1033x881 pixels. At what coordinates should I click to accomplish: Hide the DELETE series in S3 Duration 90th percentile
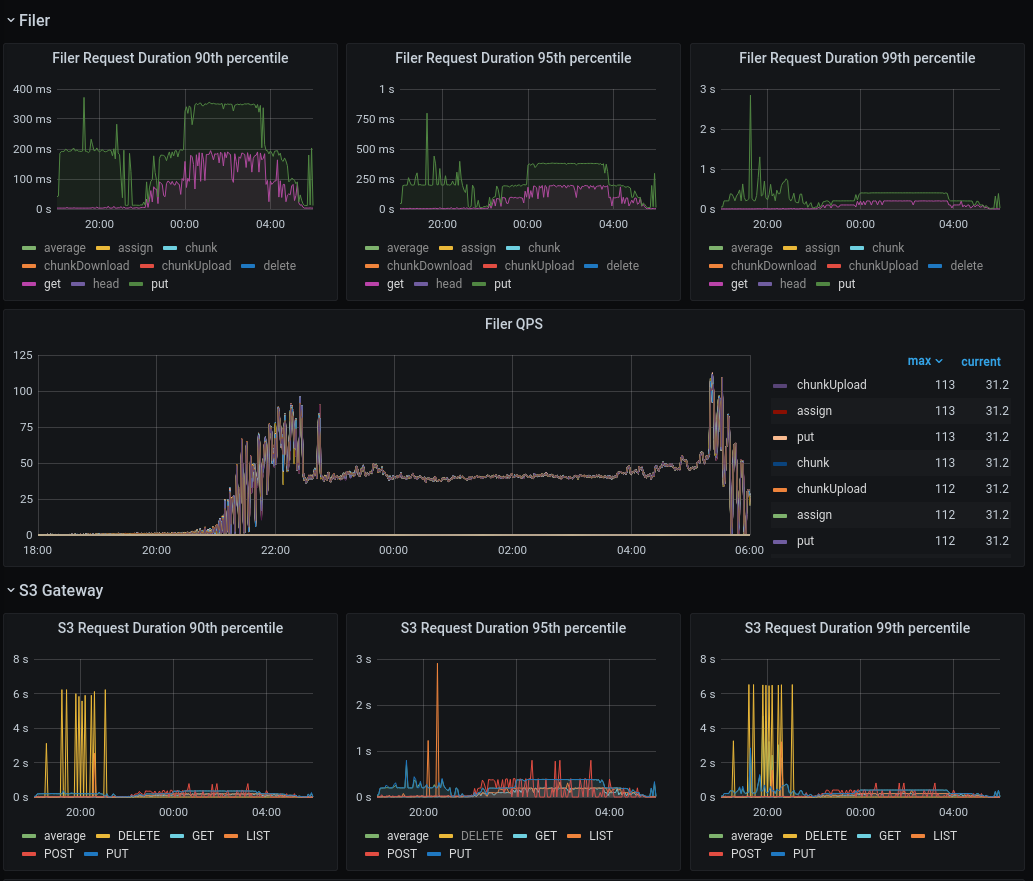point(138,836)
